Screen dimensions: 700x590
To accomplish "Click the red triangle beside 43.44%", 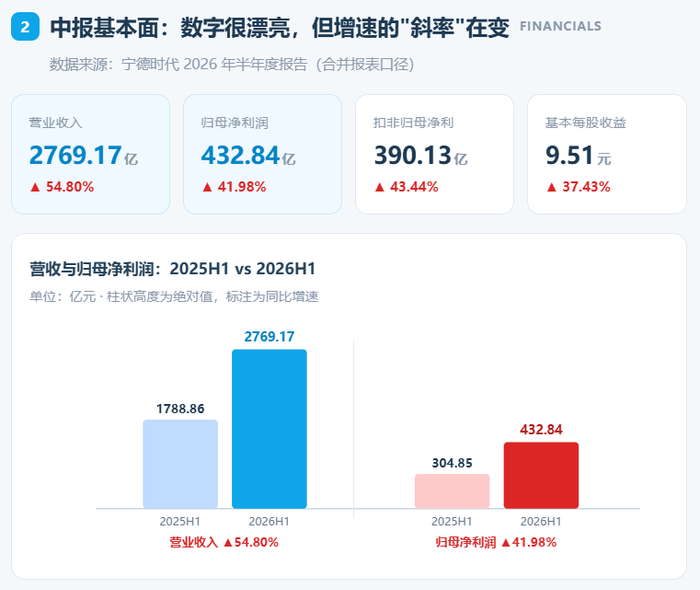I will pos(379,187).
